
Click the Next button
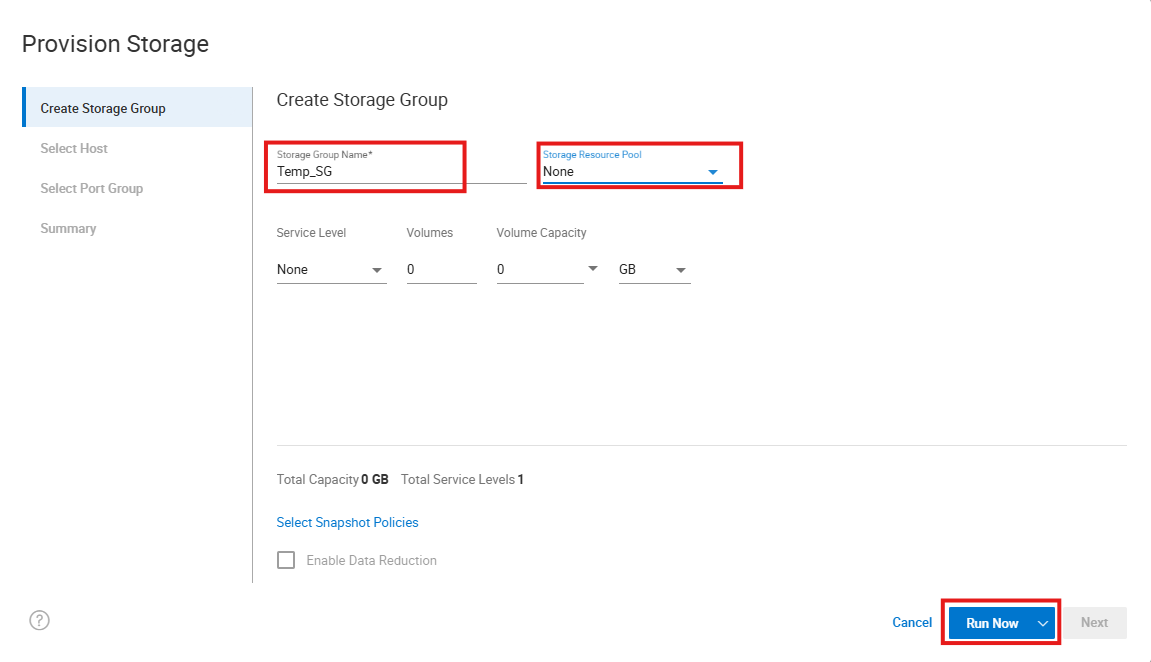[x=1094, y=622]
